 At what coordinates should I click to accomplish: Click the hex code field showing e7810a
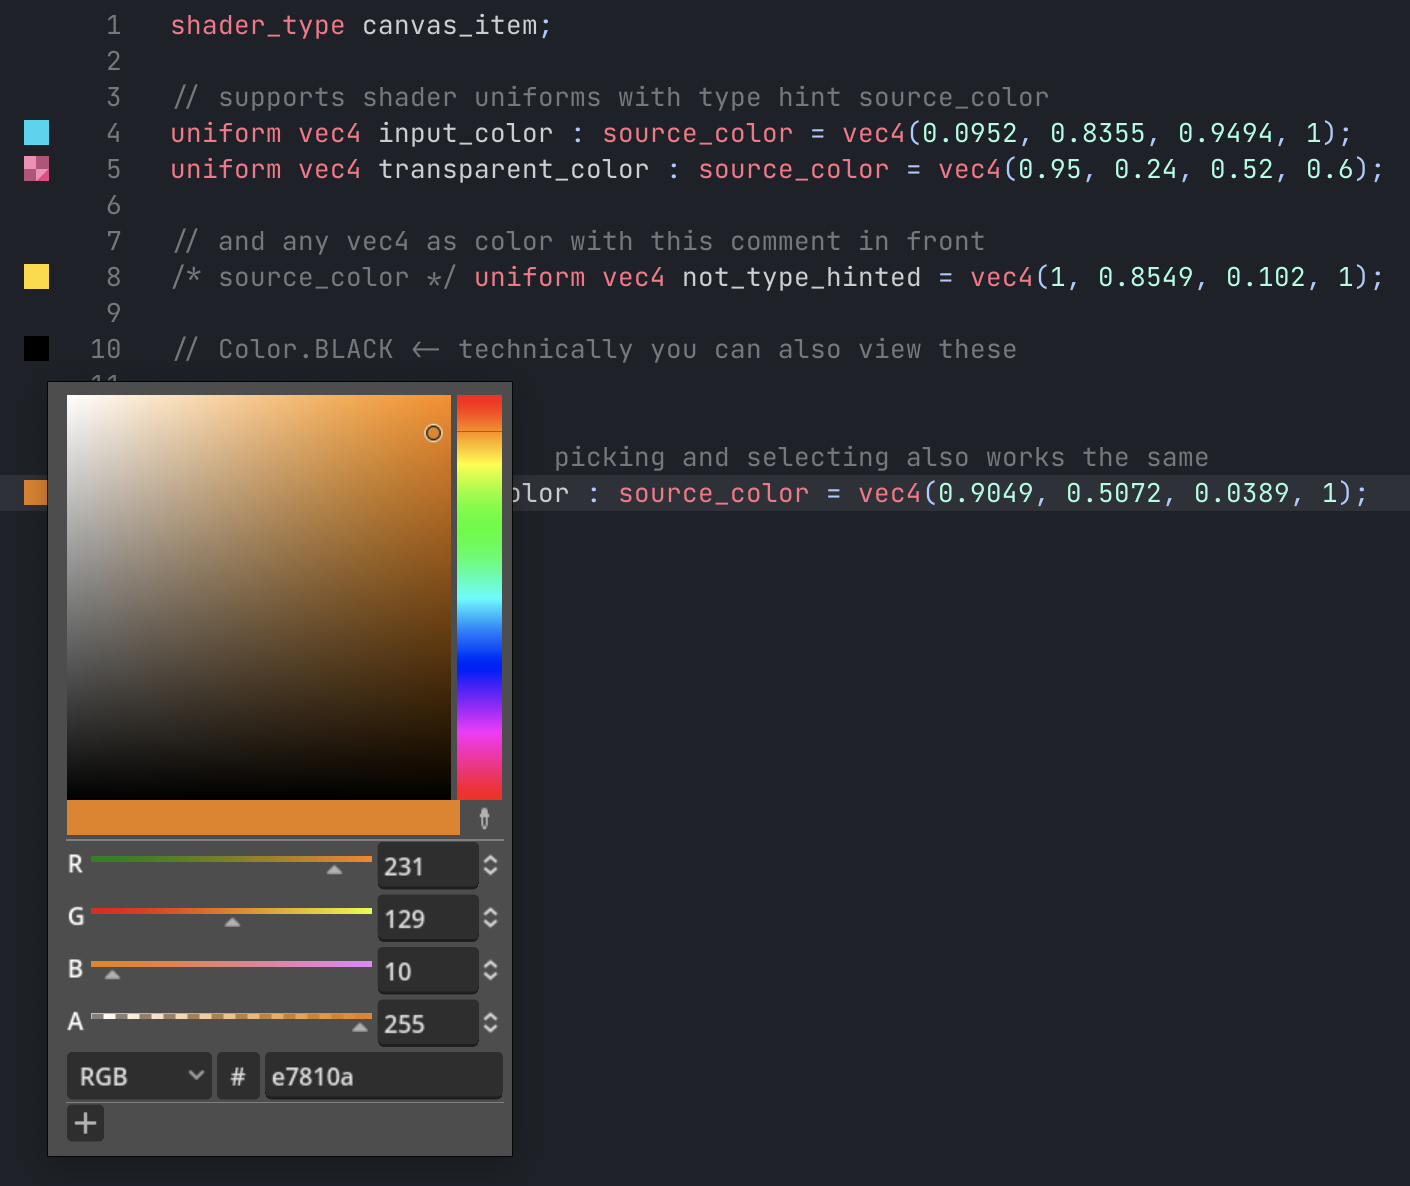(x=383, y=1076)
